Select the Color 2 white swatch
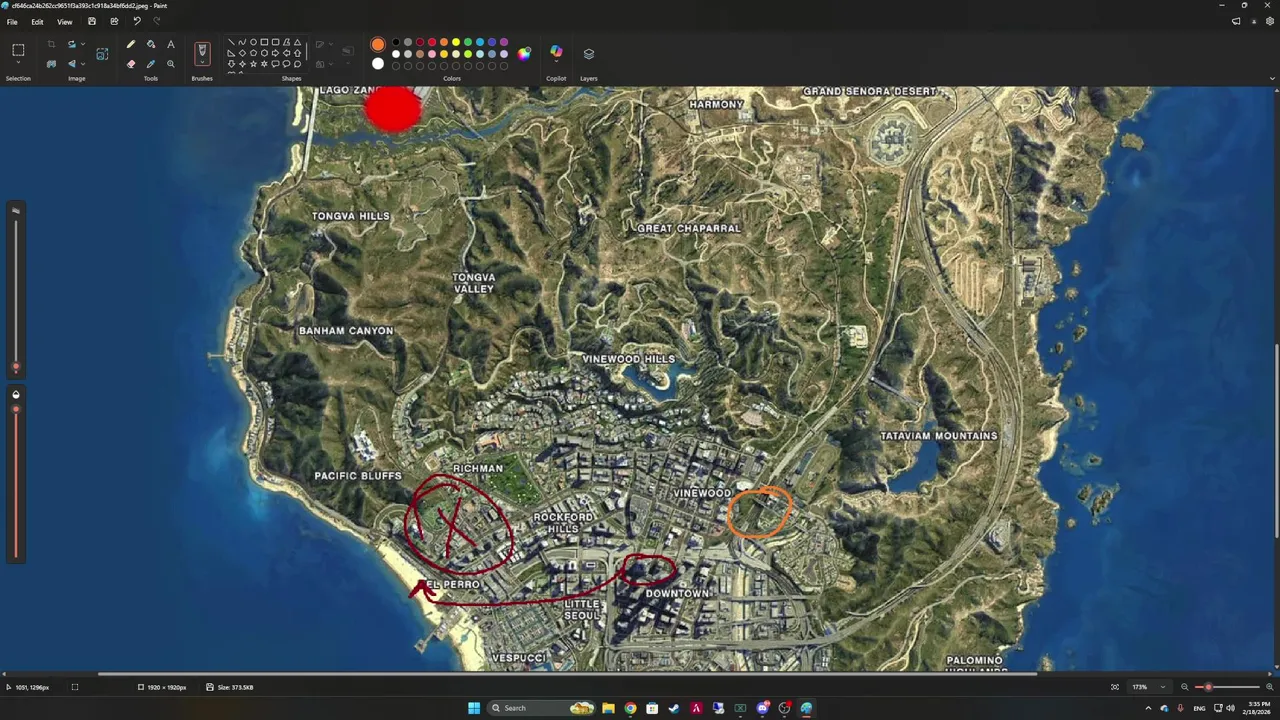 pyautogui.click(x=378, y=64)
